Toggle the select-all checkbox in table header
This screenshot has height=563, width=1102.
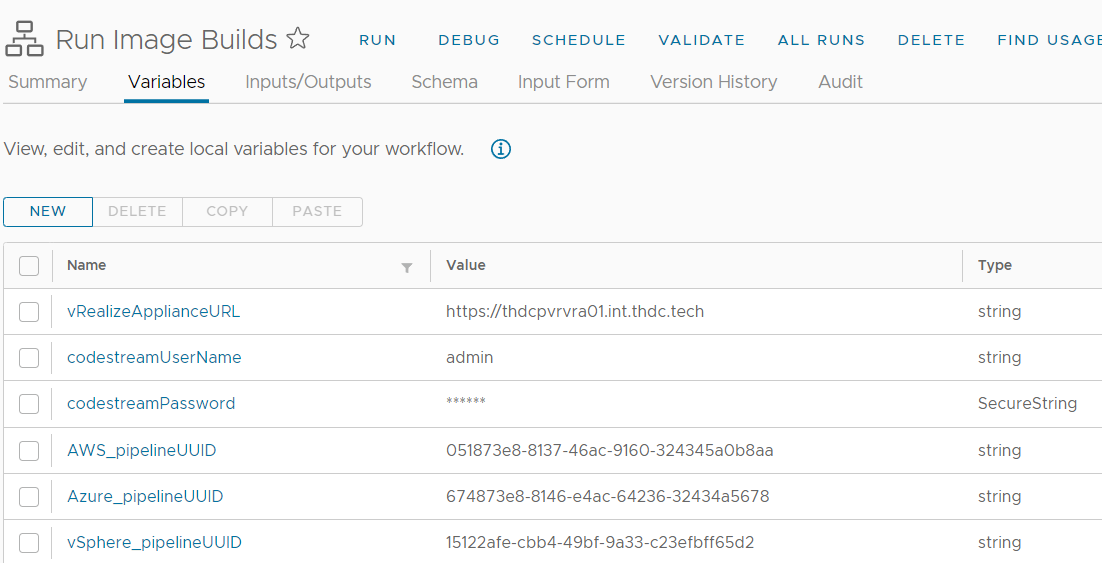[x=29, y=265]
